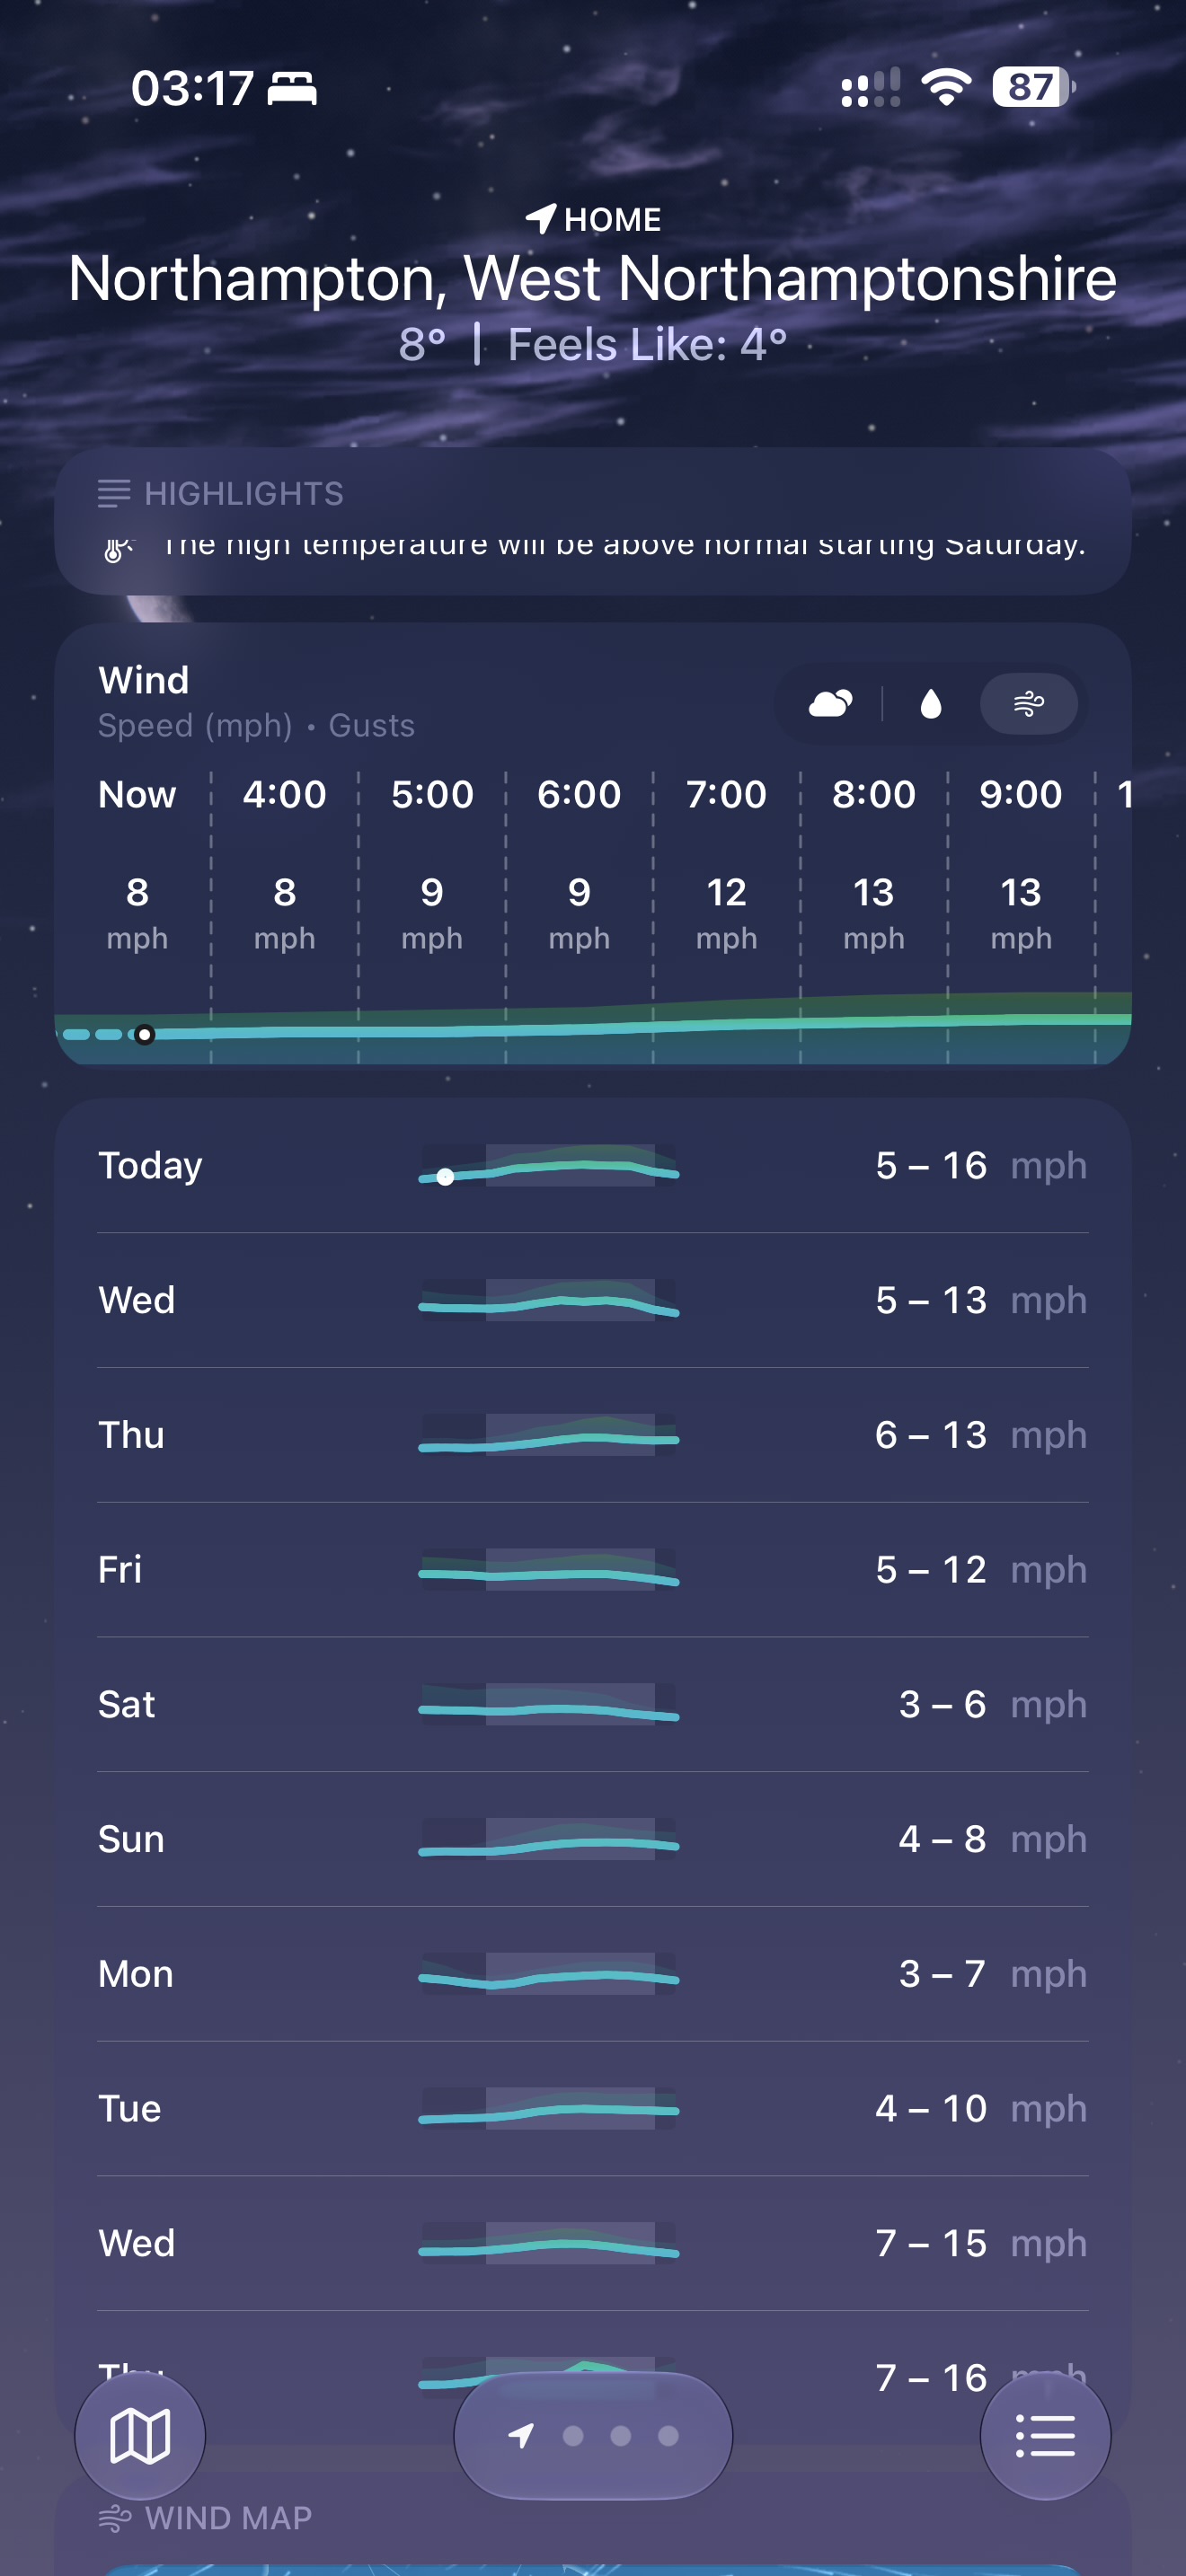
Task: Go to the second location page dot
Action: pyautogui.click(x=573, y=2436)
